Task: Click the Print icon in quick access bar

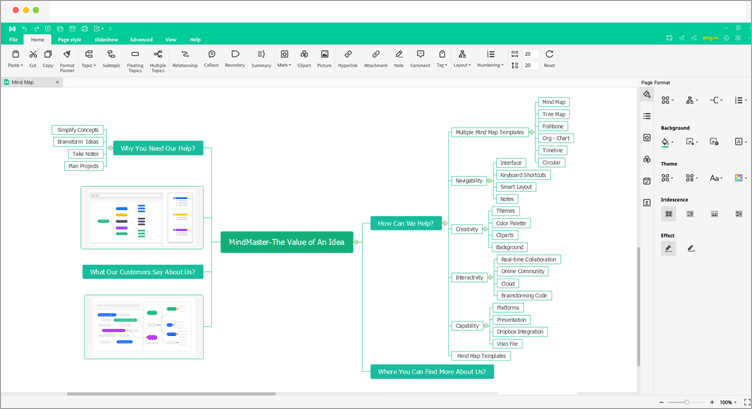Action: click(x=84, y=29)
